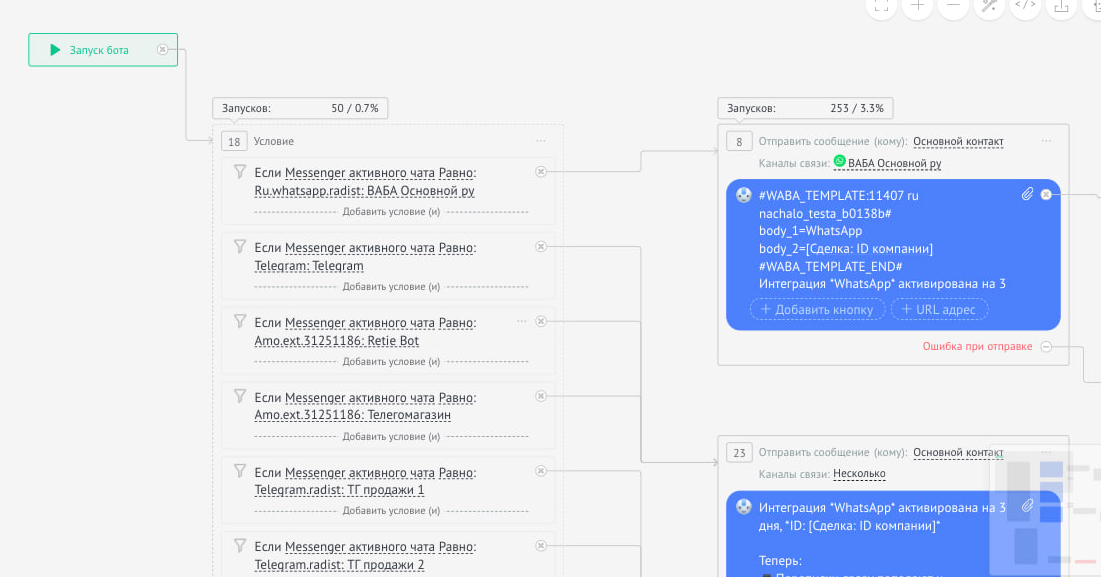Select block number 18
The height and width of the screenshot is (577, 1101).
click(x=234, y=141)
